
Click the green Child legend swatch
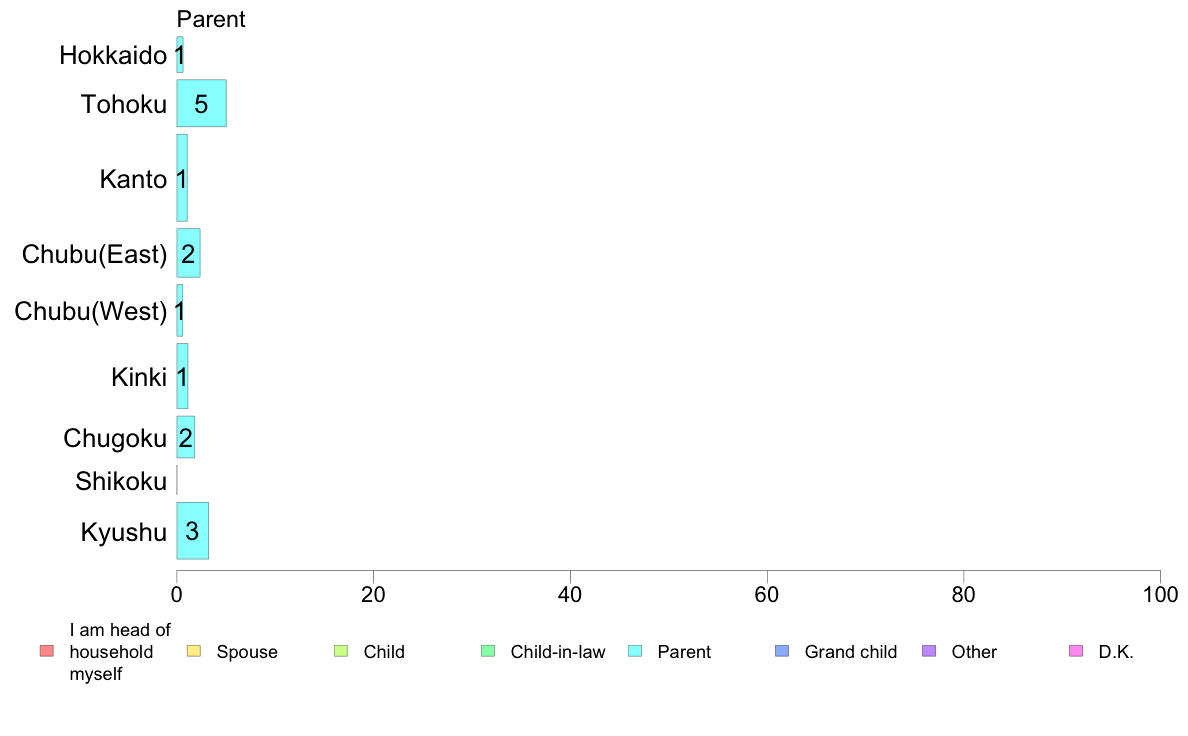pos(341,651)
